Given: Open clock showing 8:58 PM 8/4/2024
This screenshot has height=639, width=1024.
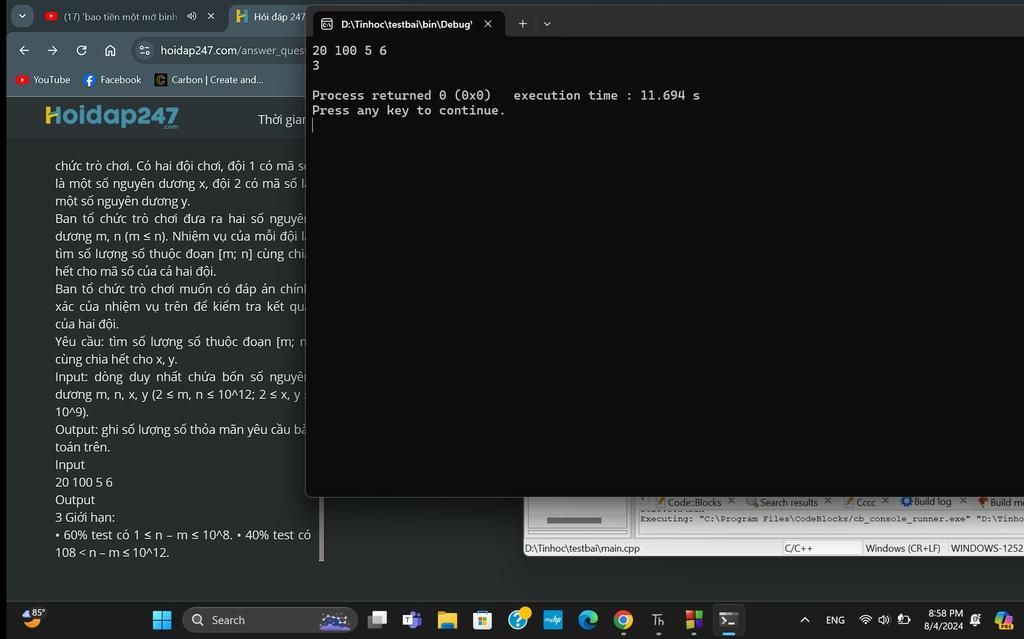Looking at the screenshot, I should [x=944, y=619].
